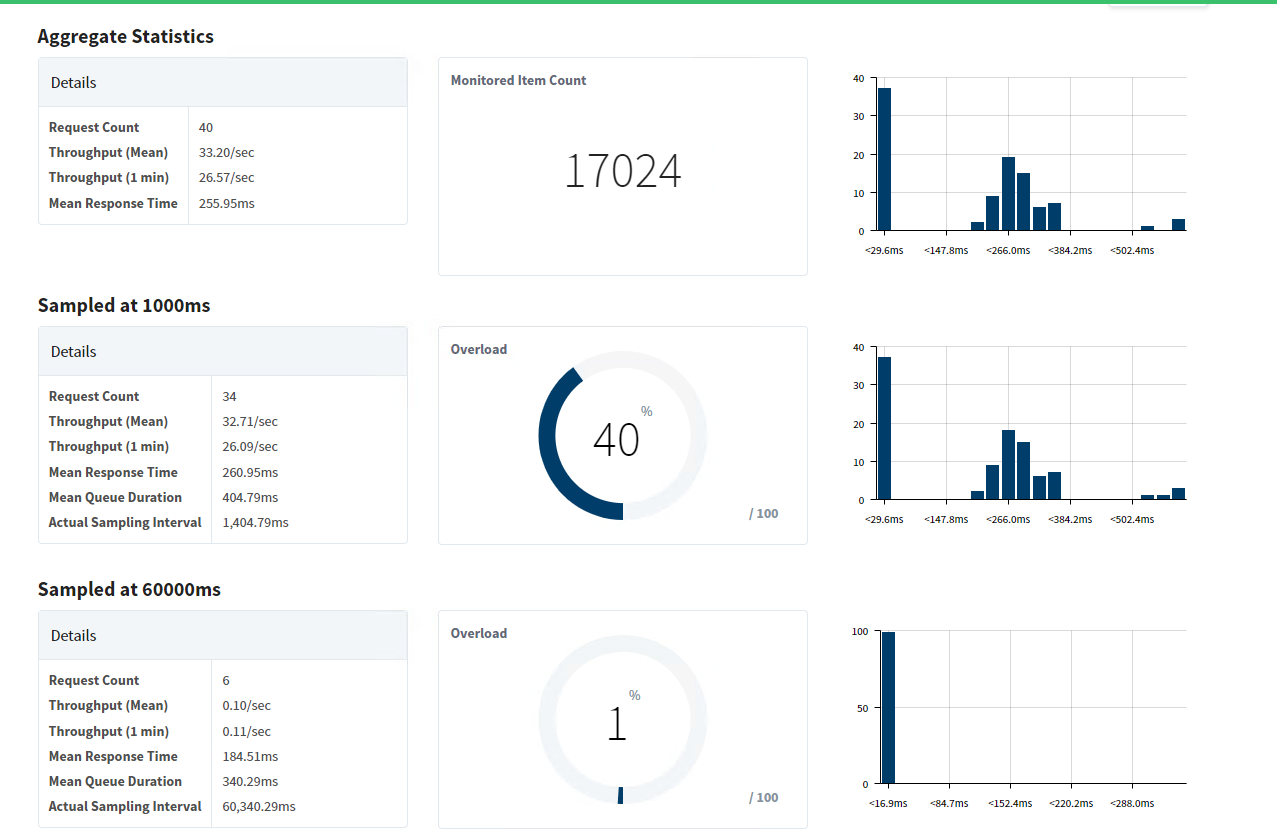Click the Aggregate Statistics heading
Screen dimensions: 1277x837
tap(125, 36)
